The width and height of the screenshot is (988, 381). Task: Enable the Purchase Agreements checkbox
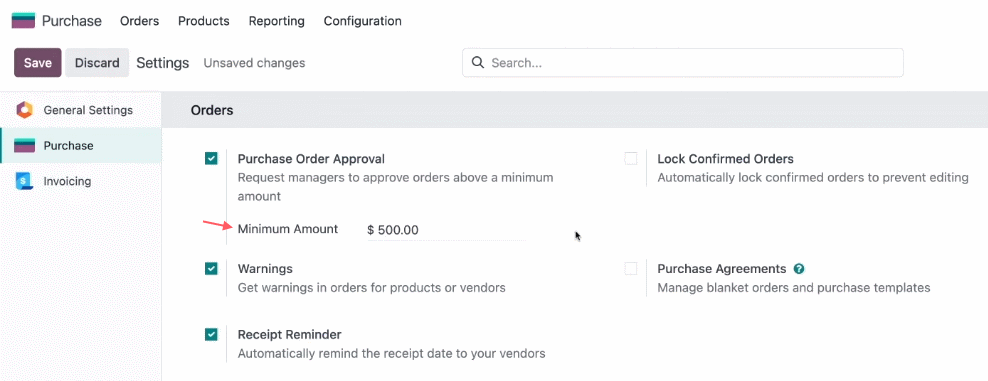pyautogui.click(x=631, y=269)
